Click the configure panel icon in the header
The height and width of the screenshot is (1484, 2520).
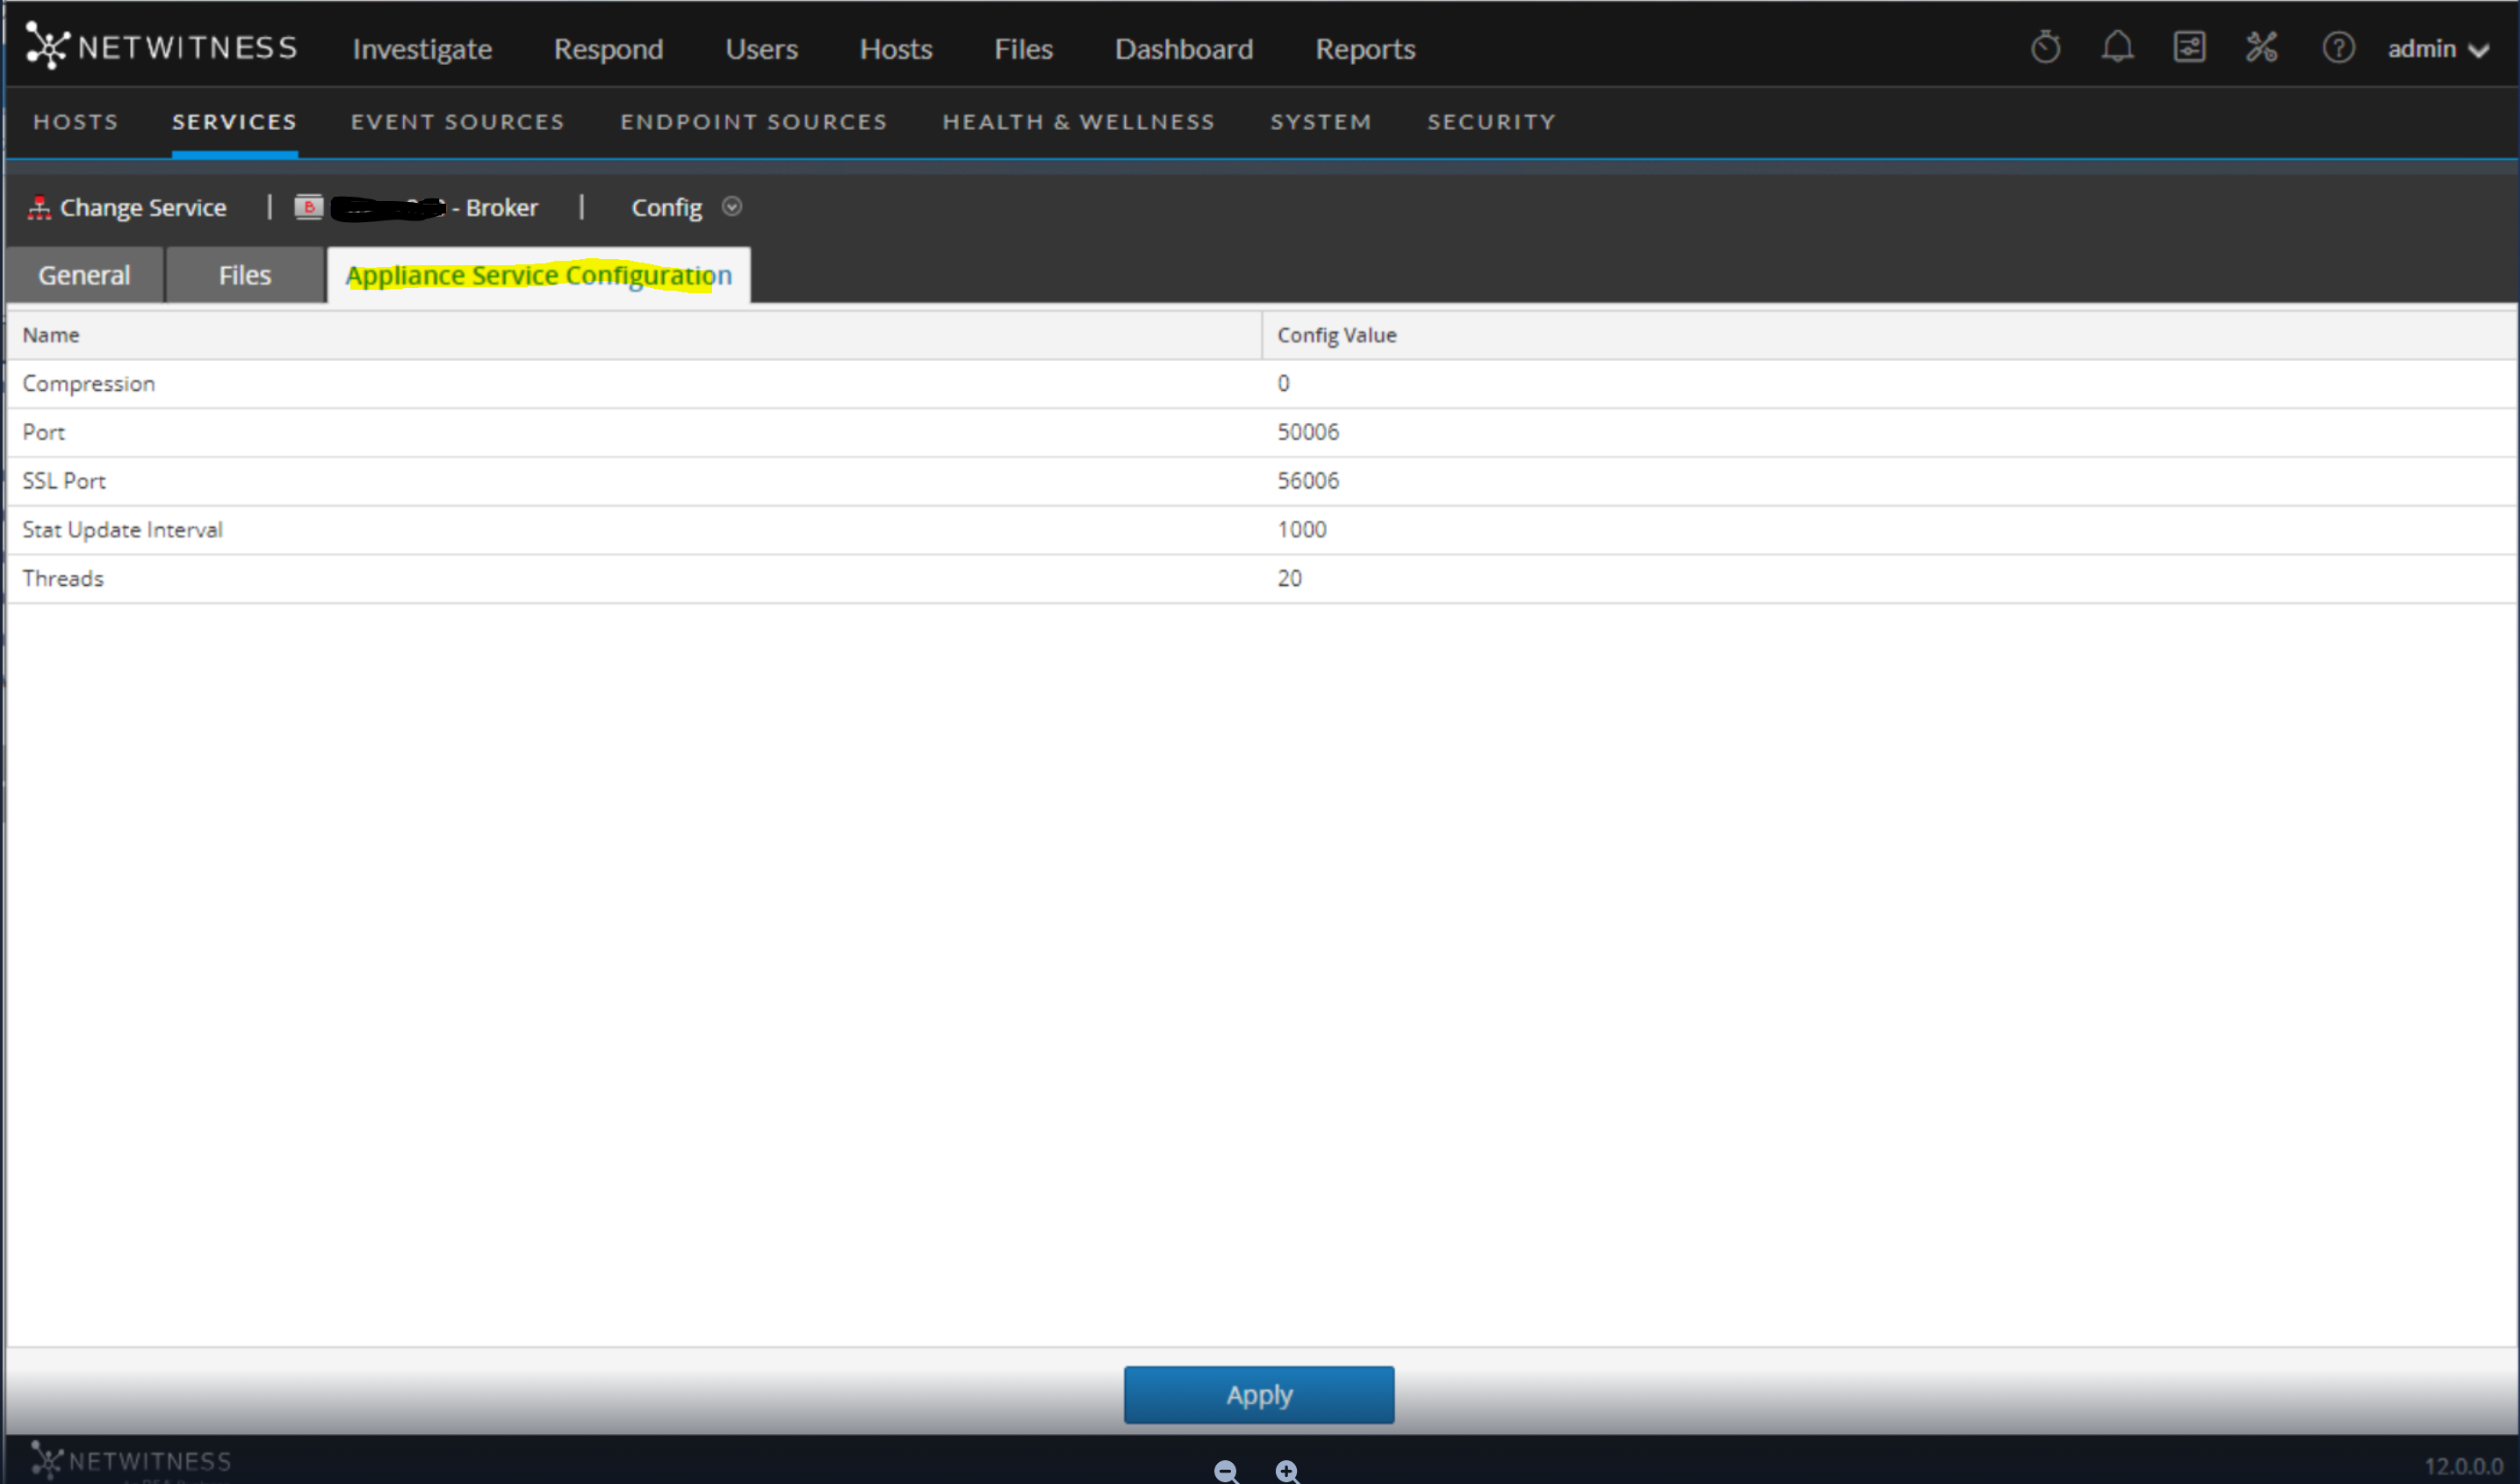pos(2189,48)
